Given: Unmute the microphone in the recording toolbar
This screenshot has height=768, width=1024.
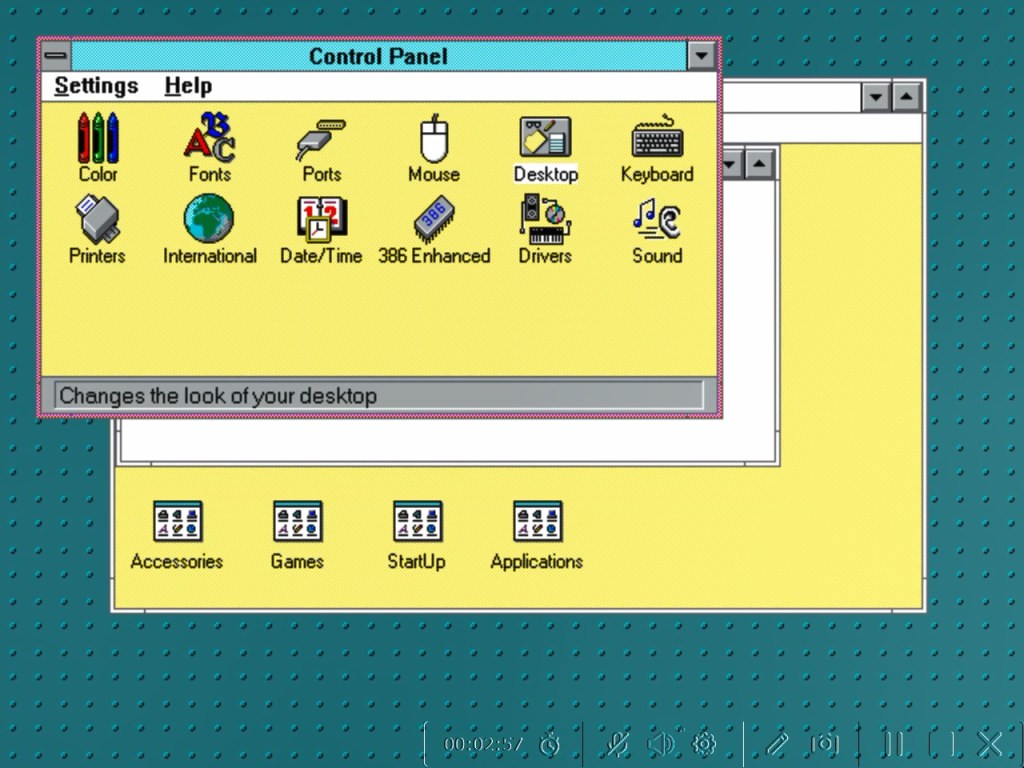Looking at the screenshot, I should 617,744.
